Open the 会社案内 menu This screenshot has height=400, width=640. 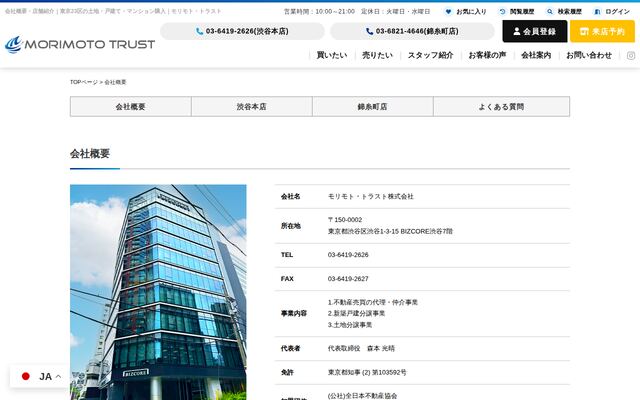coord(536,55)
